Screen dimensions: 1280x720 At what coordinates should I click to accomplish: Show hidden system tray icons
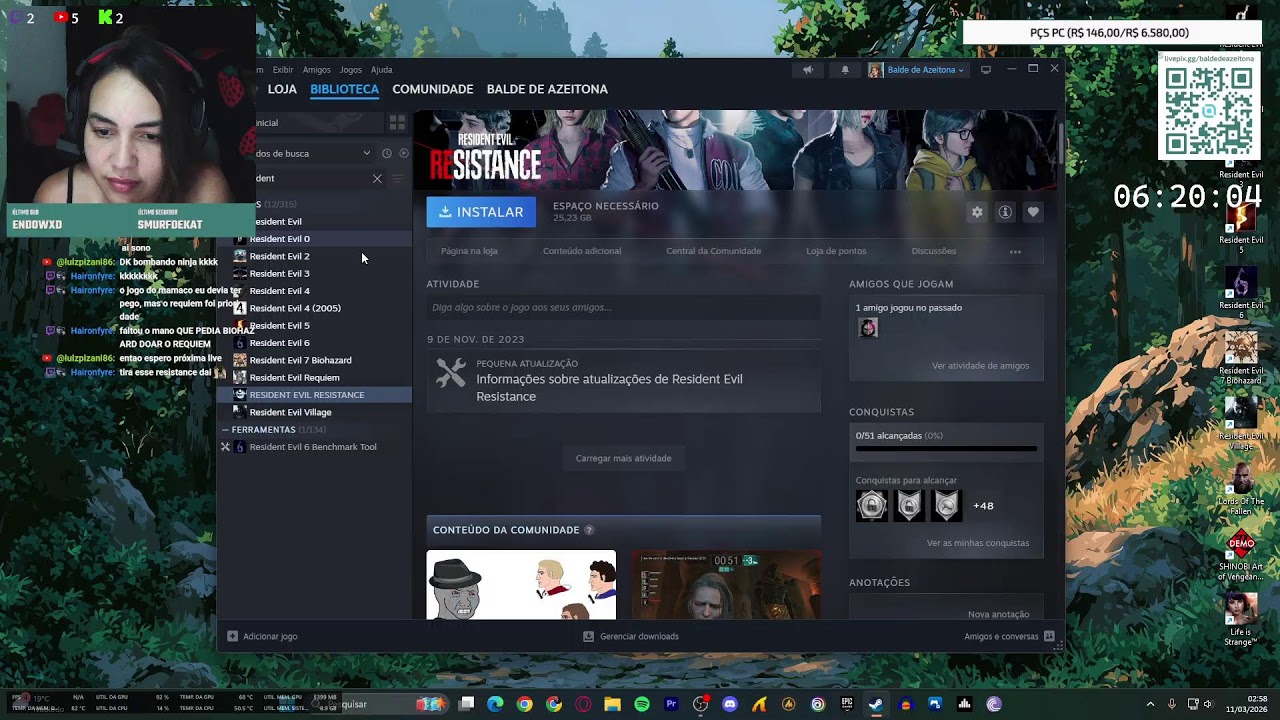tap(1150, 704)
